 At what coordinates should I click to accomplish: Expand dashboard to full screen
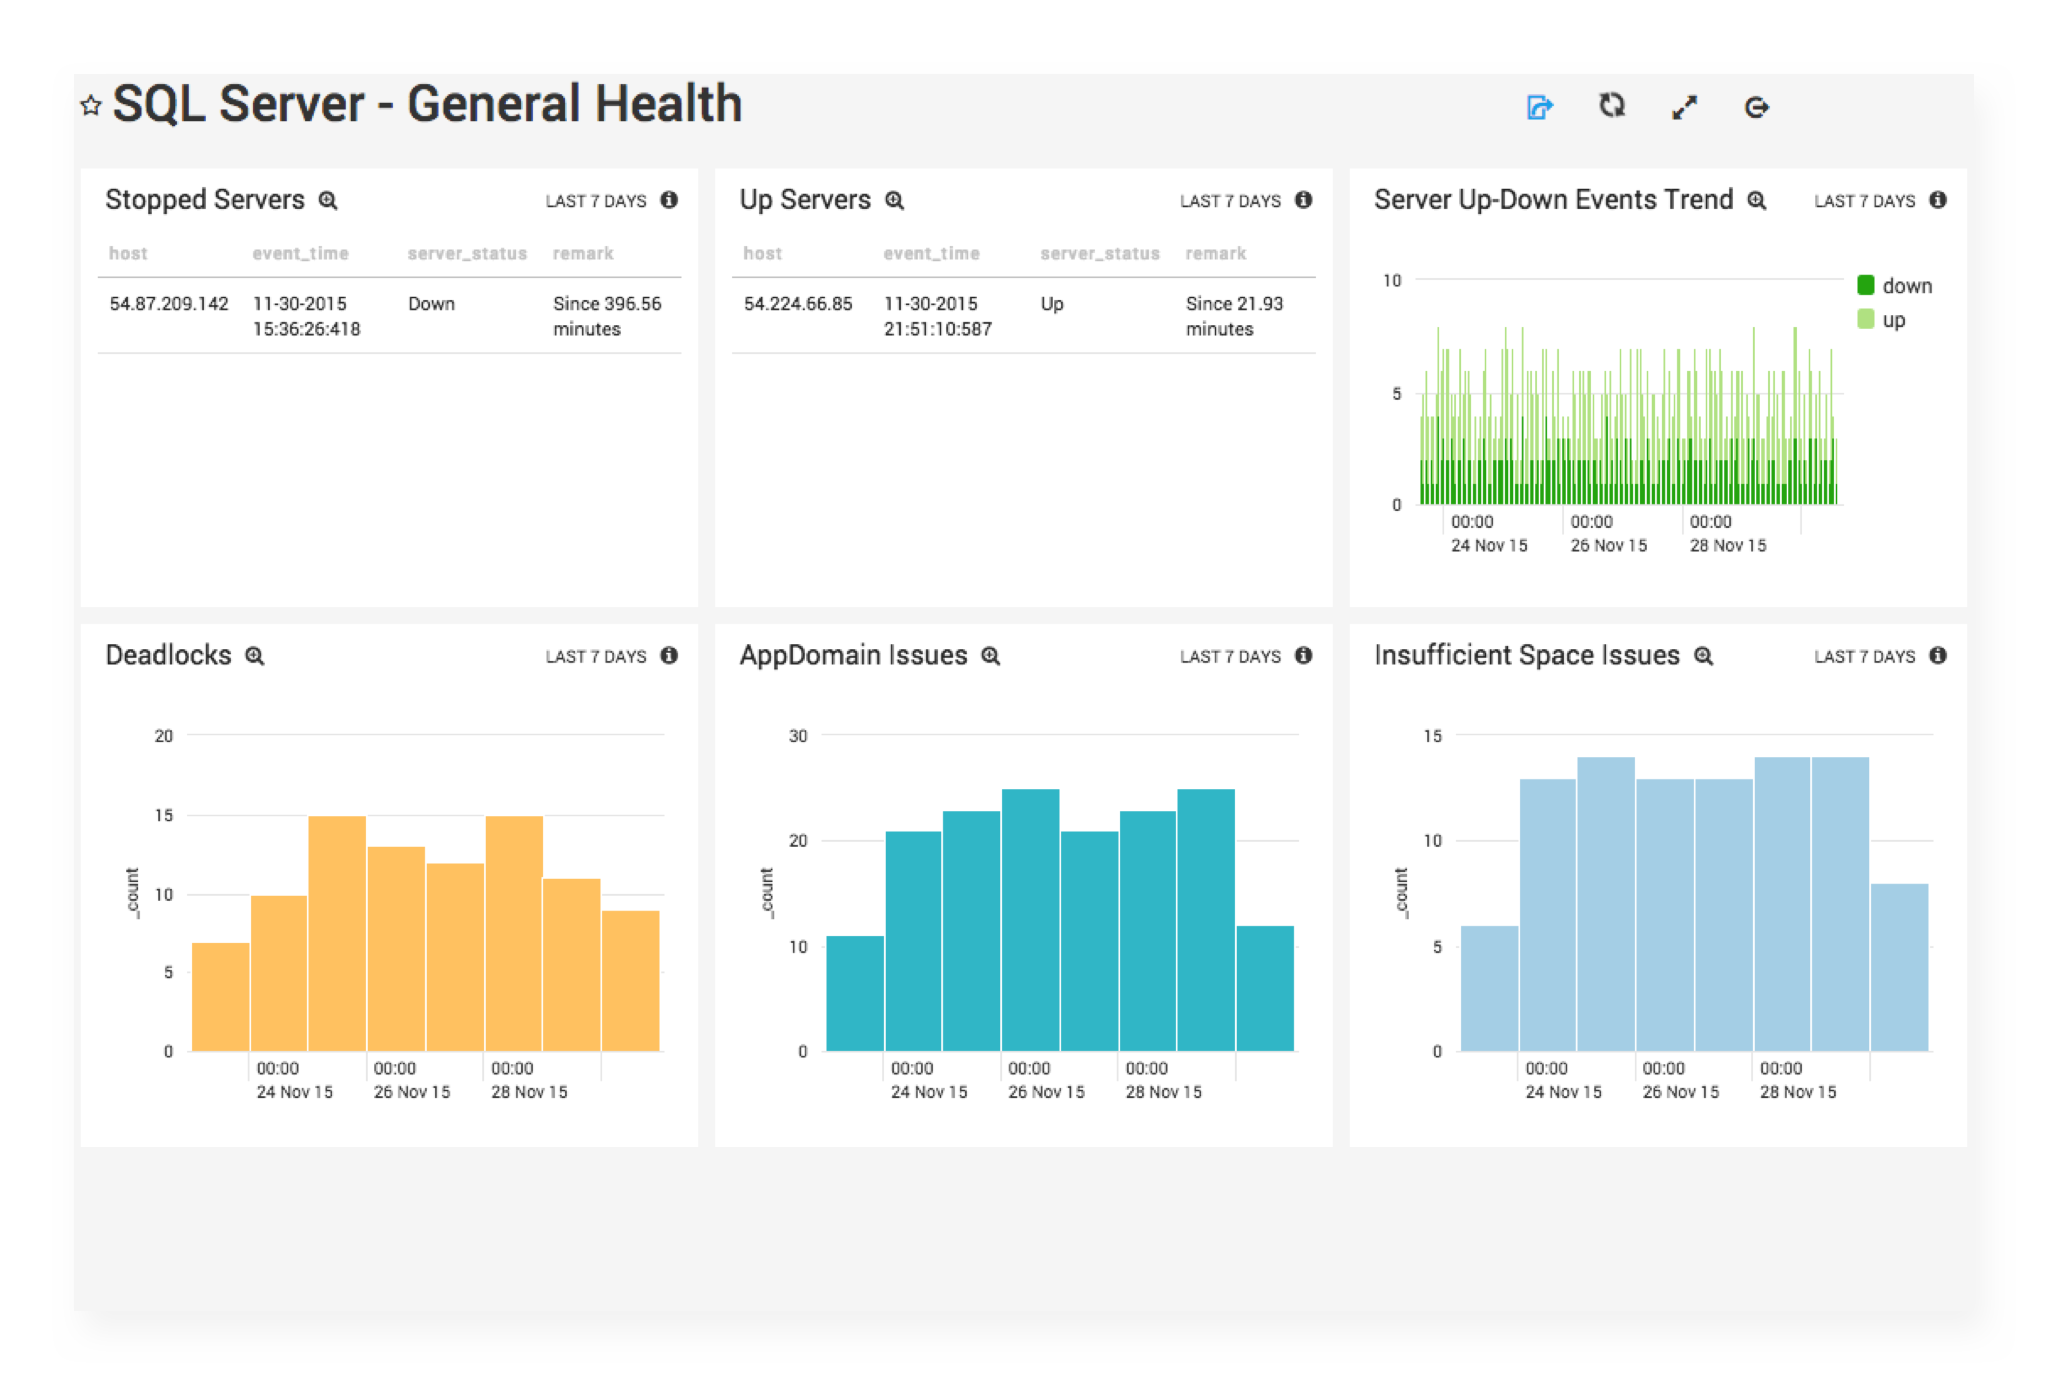(1684, 107)
